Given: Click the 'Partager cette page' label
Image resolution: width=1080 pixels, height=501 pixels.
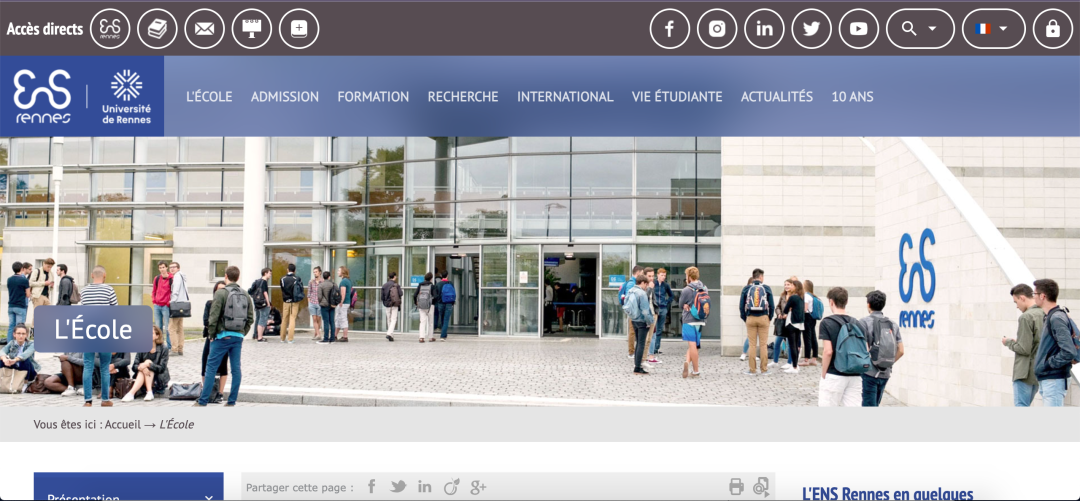Looking at the screenshot, I should click(300, 487).
